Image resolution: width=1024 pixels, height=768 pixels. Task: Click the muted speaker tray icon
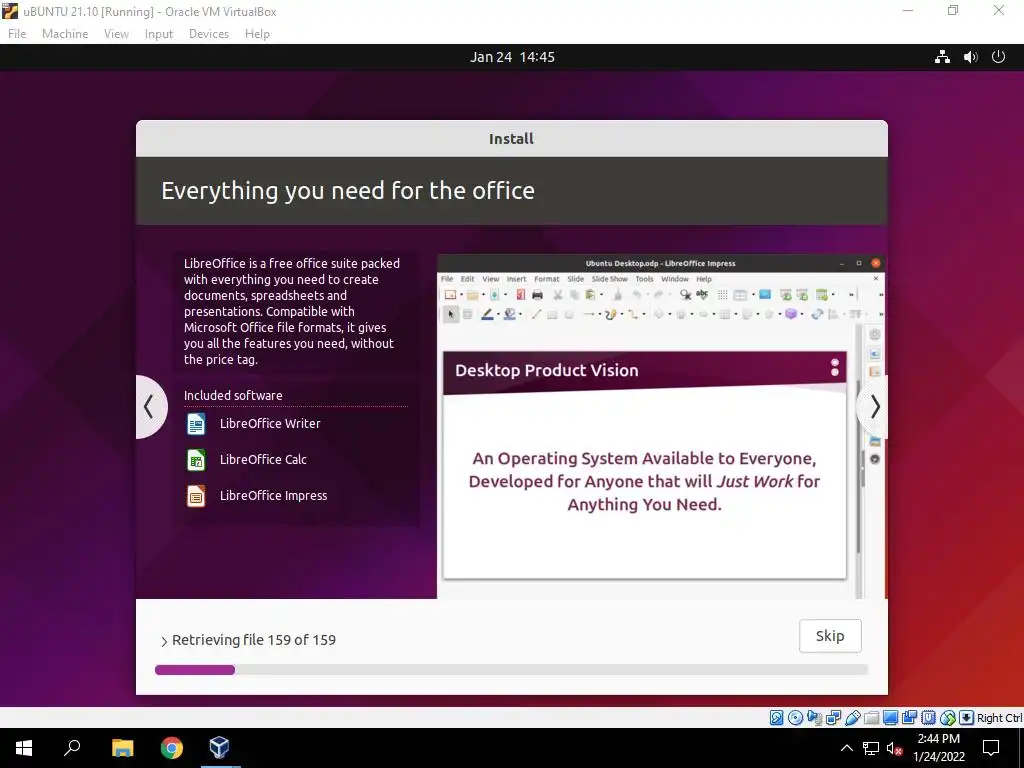[x=895, y=748]
